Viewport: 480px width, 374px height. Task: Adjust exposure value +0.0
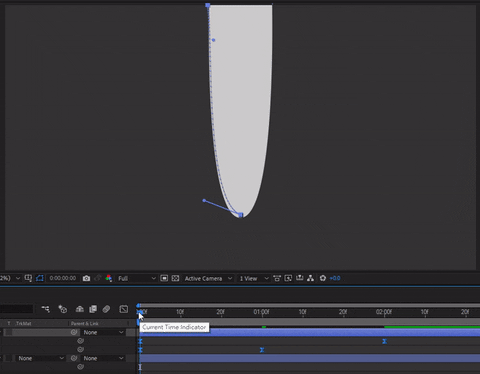coord(335,278)
